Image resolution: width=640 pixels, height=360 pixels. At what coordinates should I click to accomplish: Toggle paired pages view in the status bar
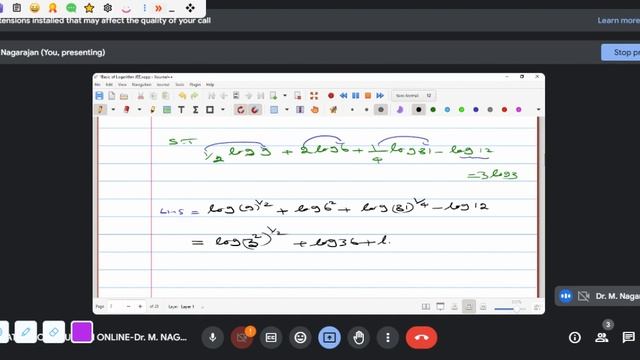(426, 307)
